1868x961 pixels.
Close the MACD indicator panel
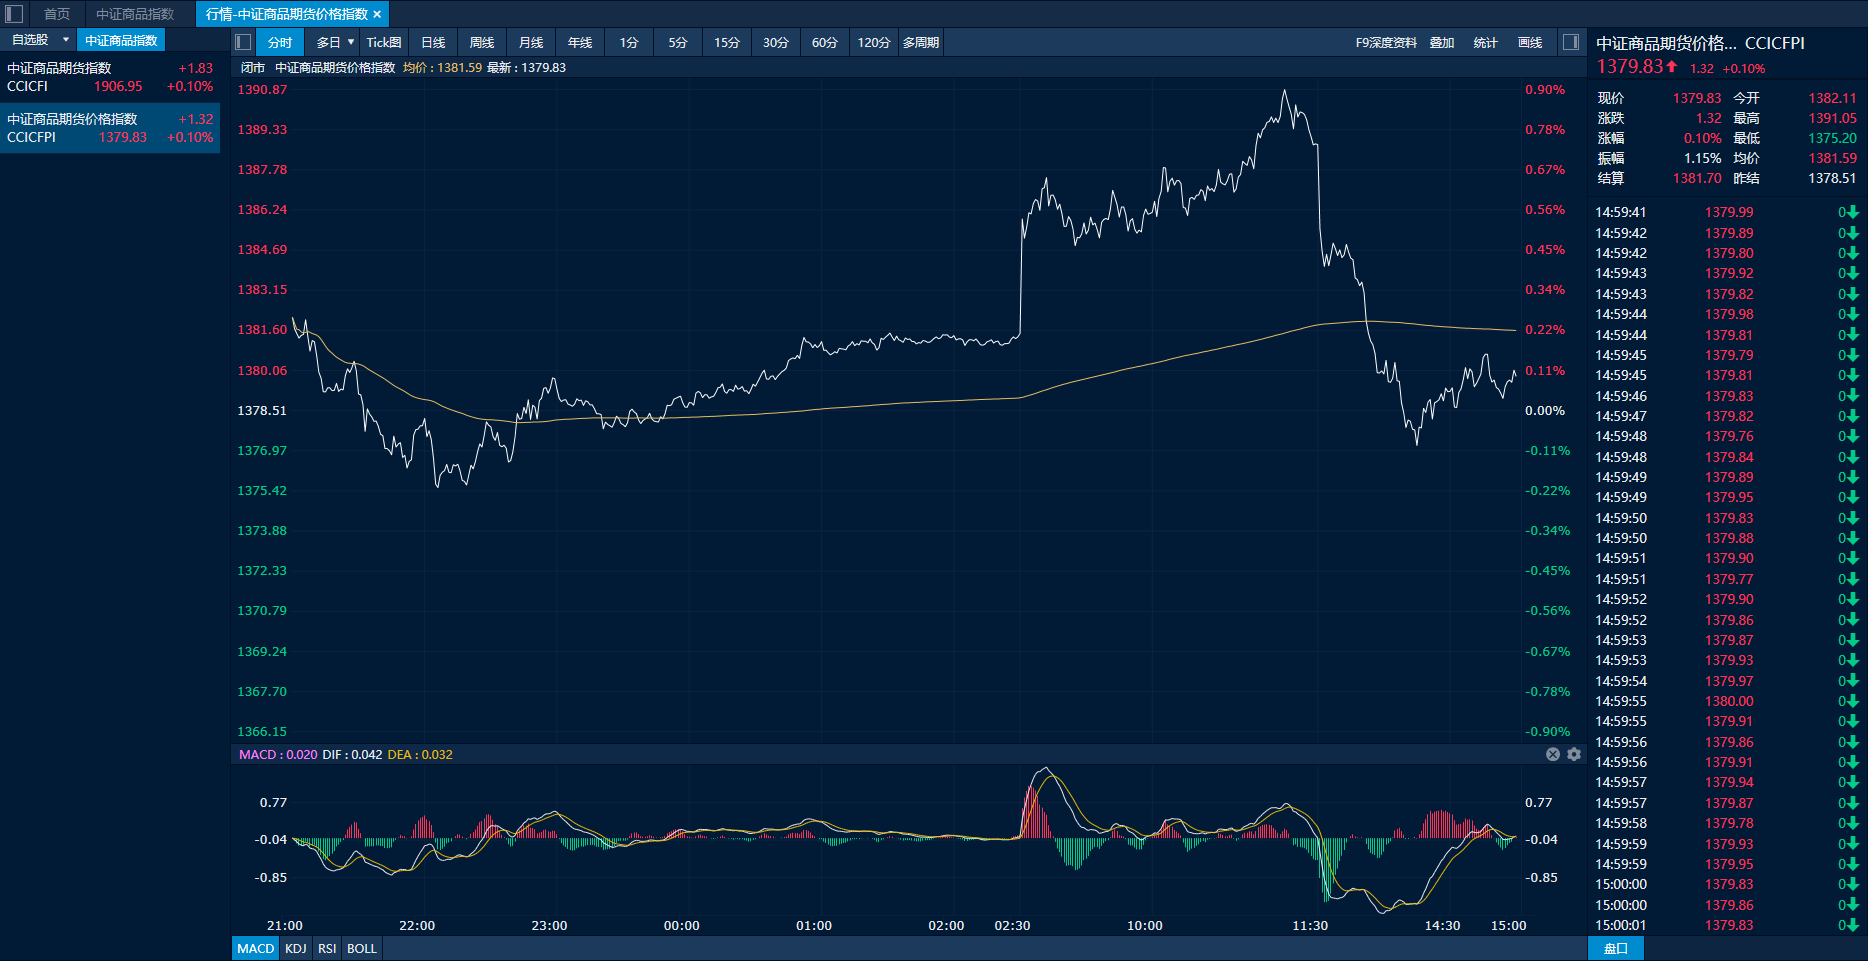1553,755
